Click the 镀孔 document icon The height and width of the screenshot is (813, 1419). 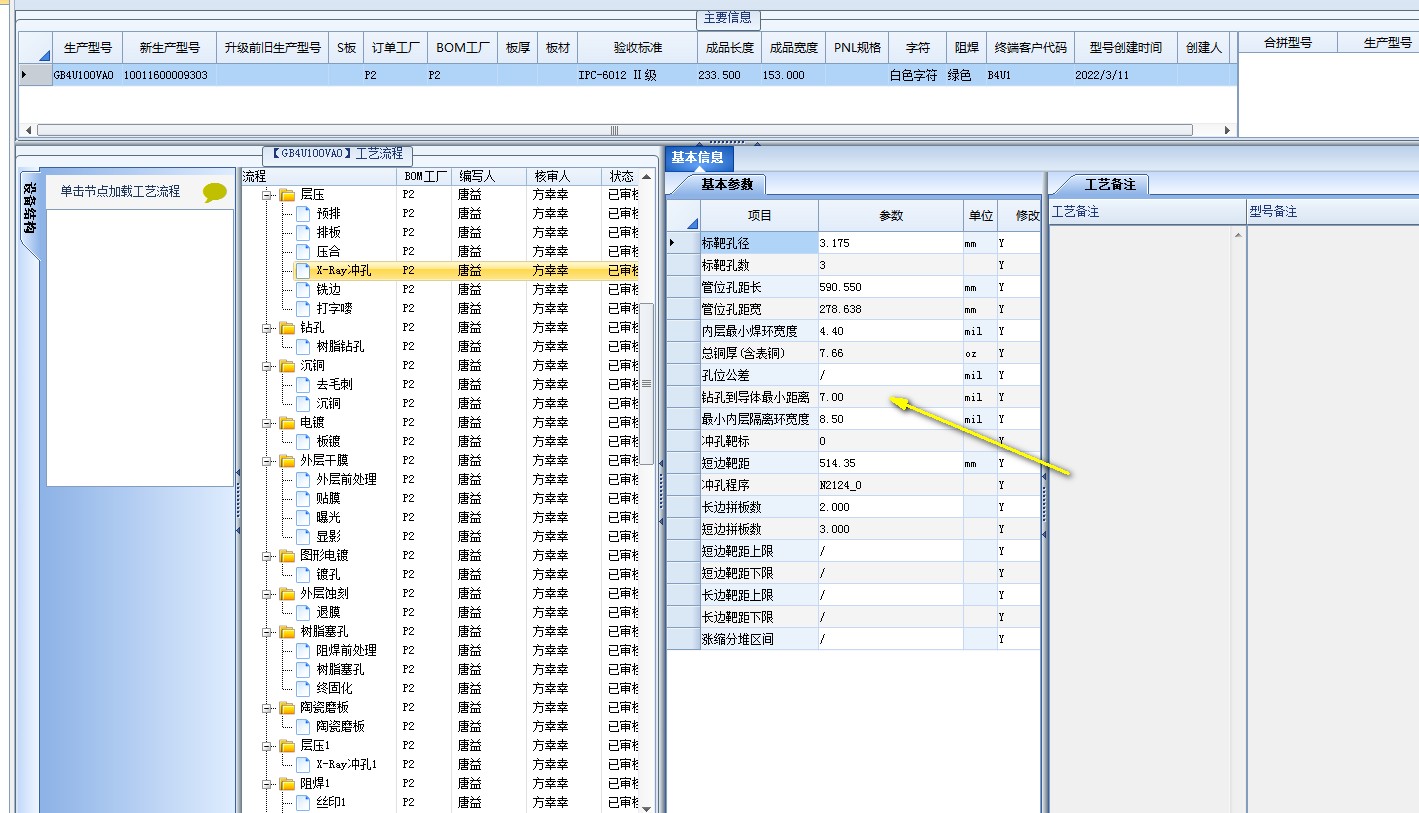tap(303, 575)
